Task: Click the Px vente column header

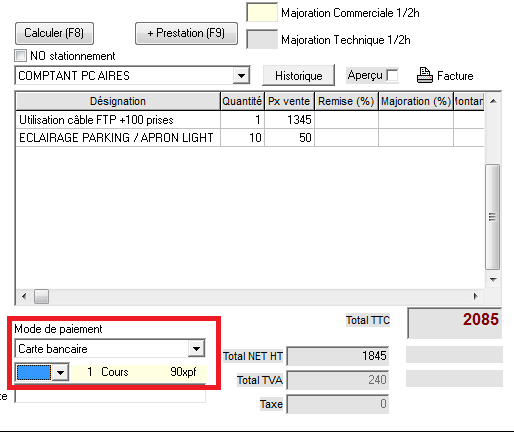Action: coord(289,101)
